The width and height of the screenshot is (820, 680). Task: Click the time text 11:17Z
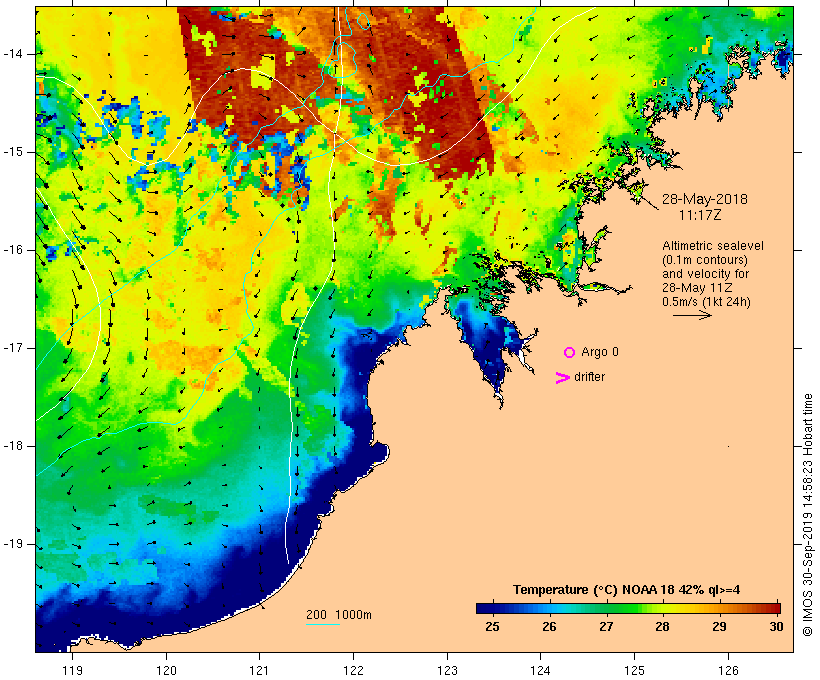tap(700, 215)
